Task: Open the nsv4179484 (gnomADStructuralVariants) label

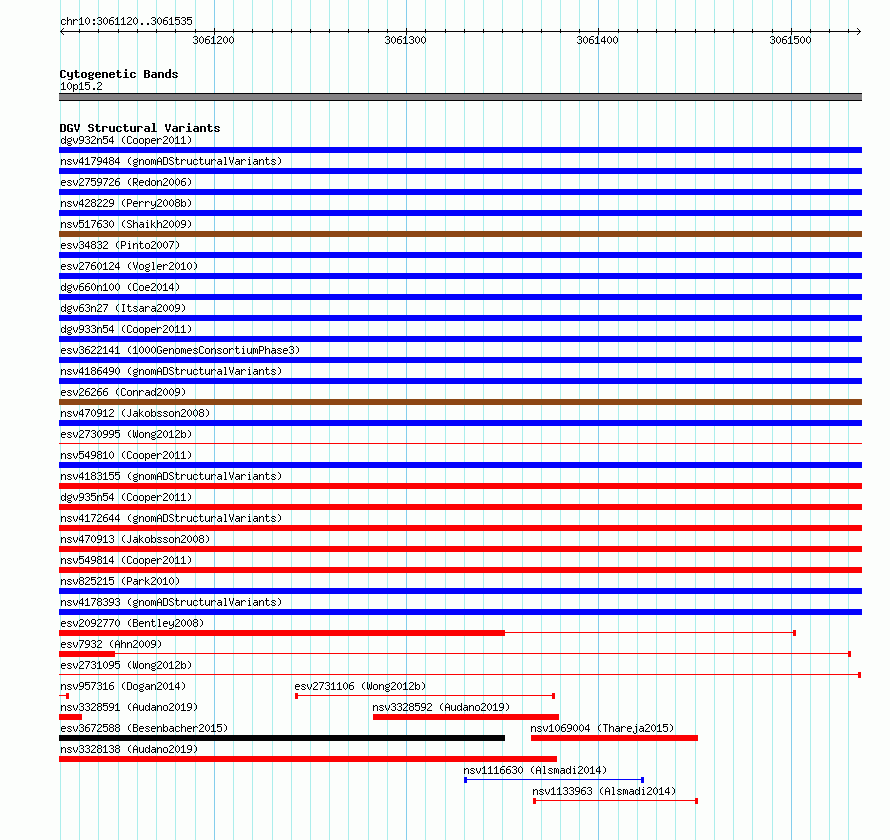Action: pos(171,161)
